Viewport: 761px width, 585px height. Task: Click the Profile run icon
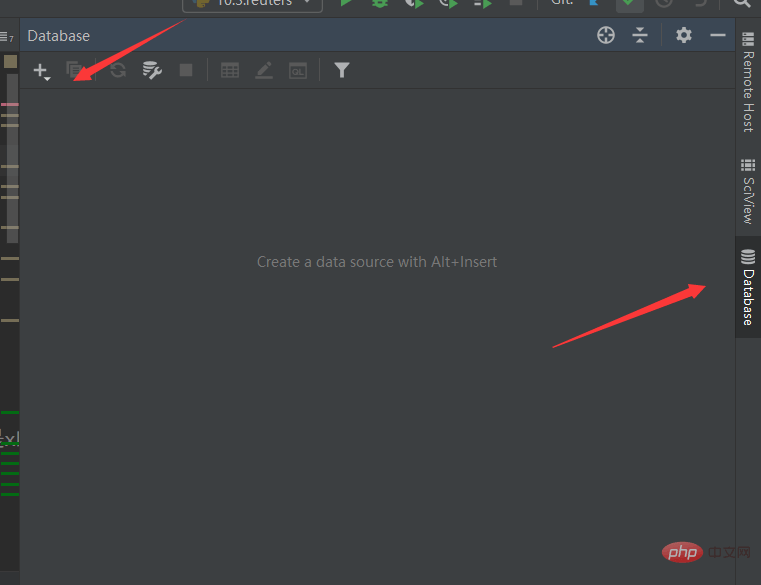448,3
